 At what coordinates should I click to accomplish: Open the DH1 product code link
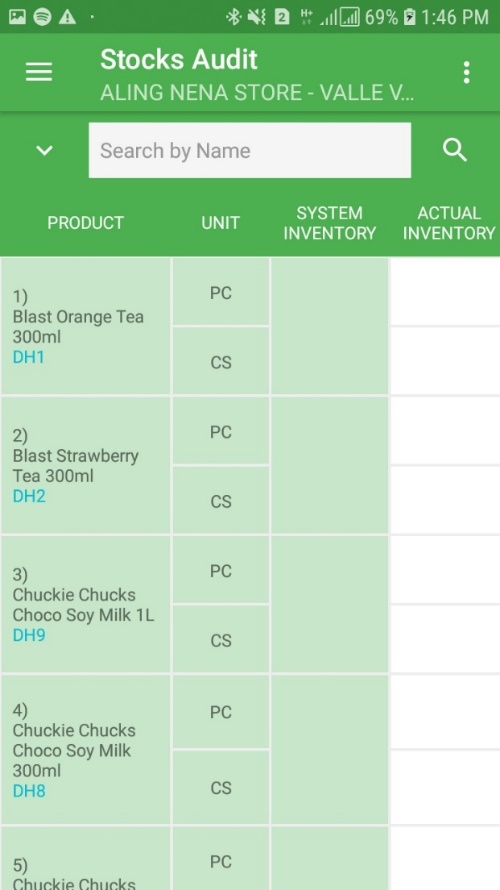pyautogui.click(x=28, y=357)
